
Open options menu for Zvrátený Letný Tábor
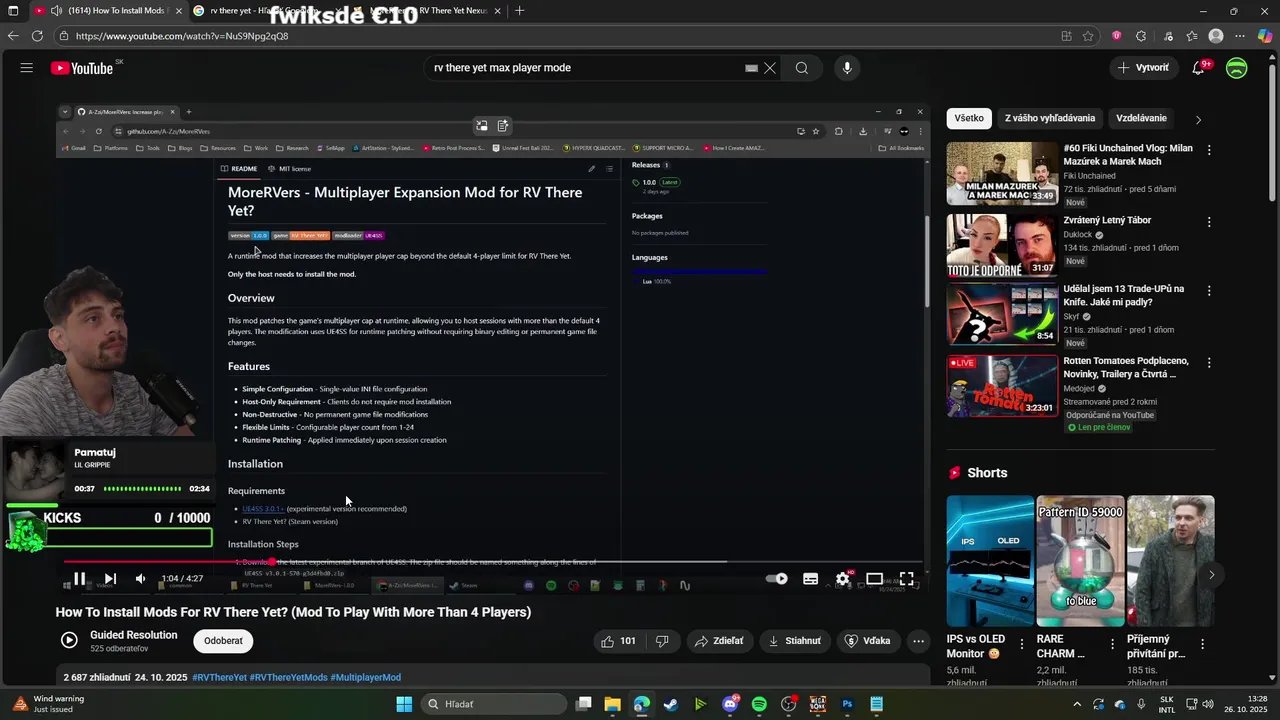(1209, 222)
